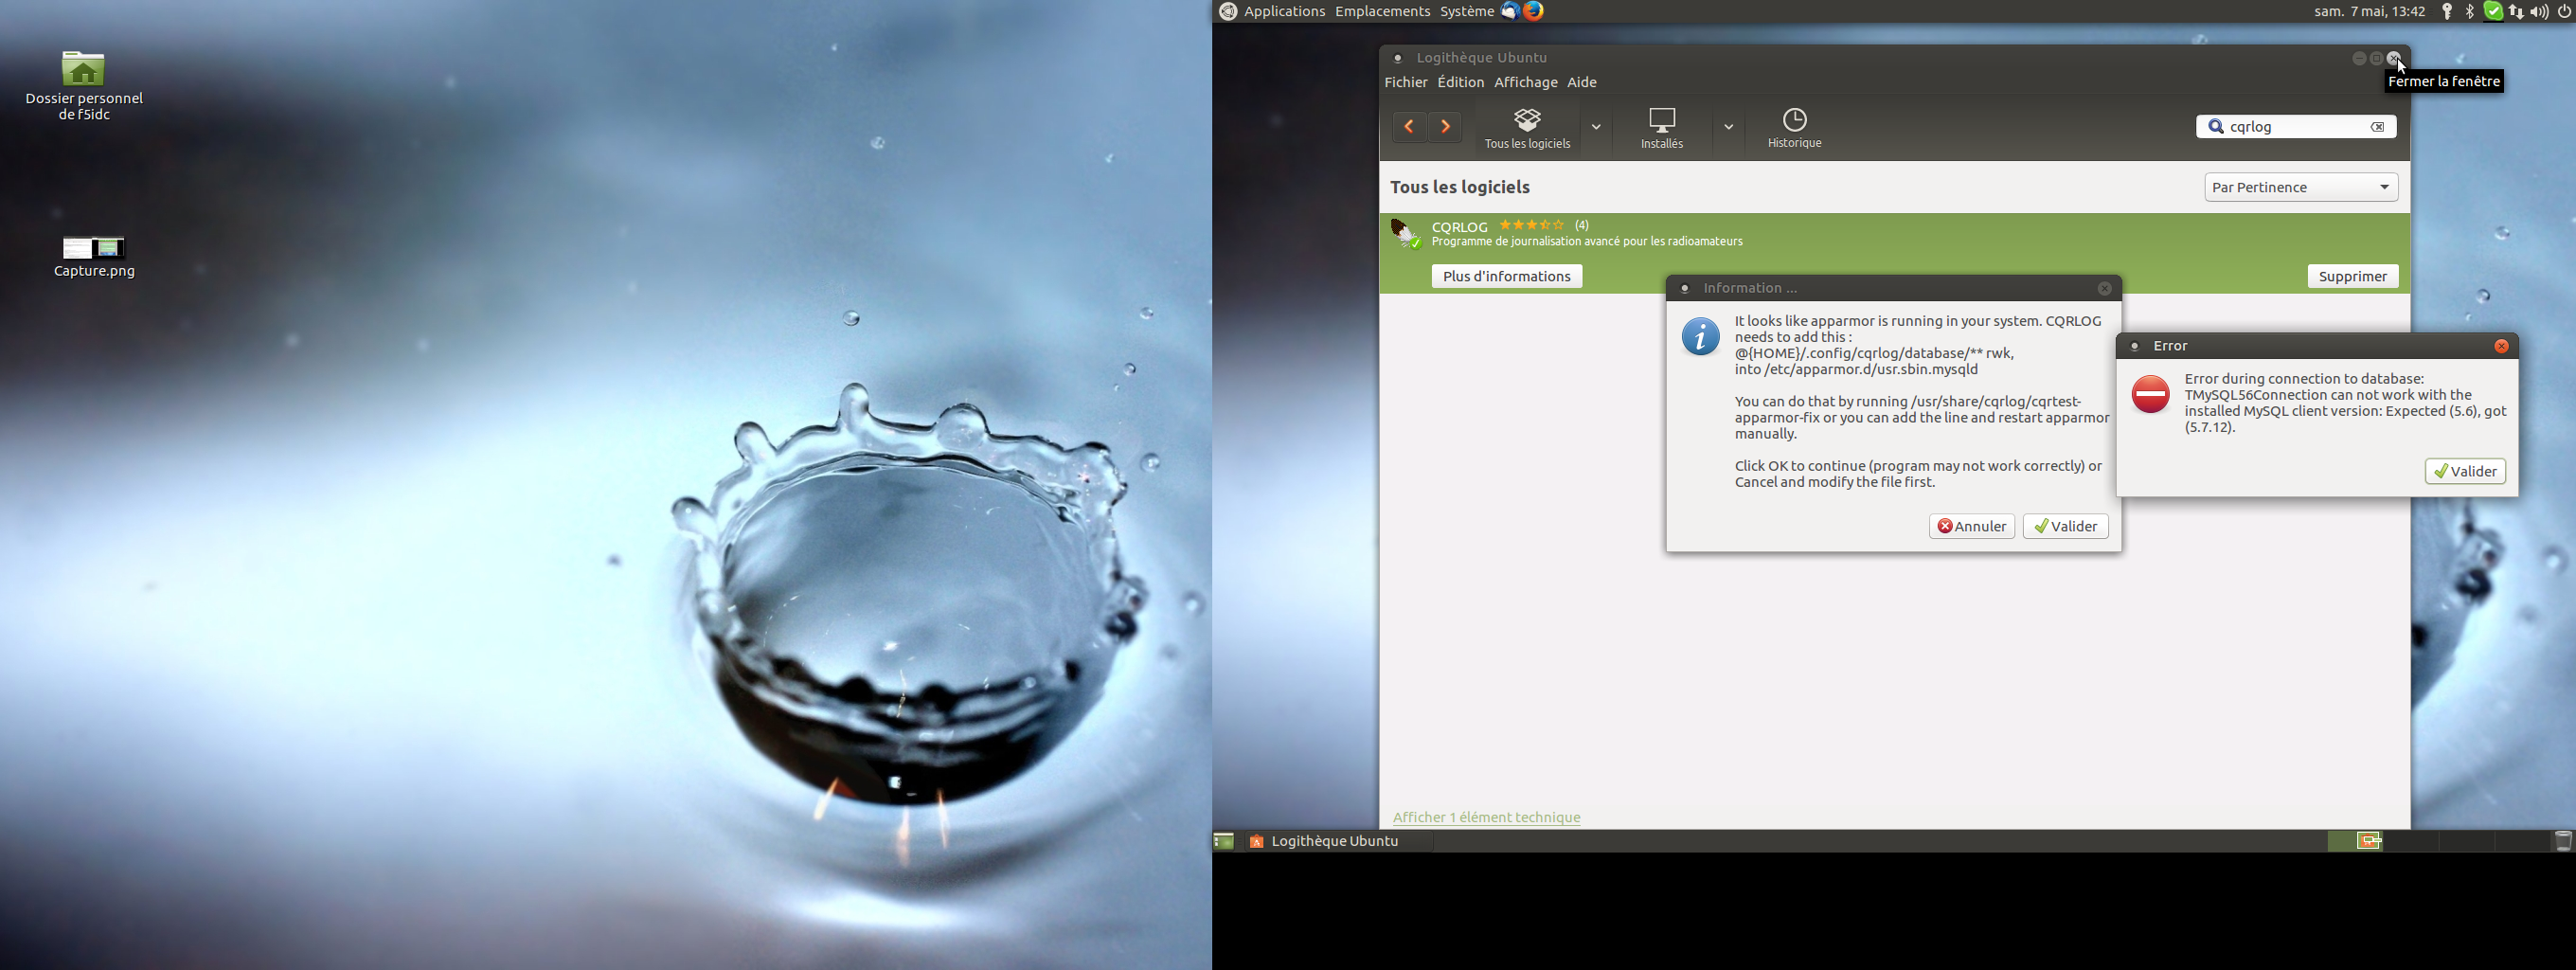Screen dimensions: 2576x970
Task: Go back with the left arrow button
Action: click(1409, 127)
